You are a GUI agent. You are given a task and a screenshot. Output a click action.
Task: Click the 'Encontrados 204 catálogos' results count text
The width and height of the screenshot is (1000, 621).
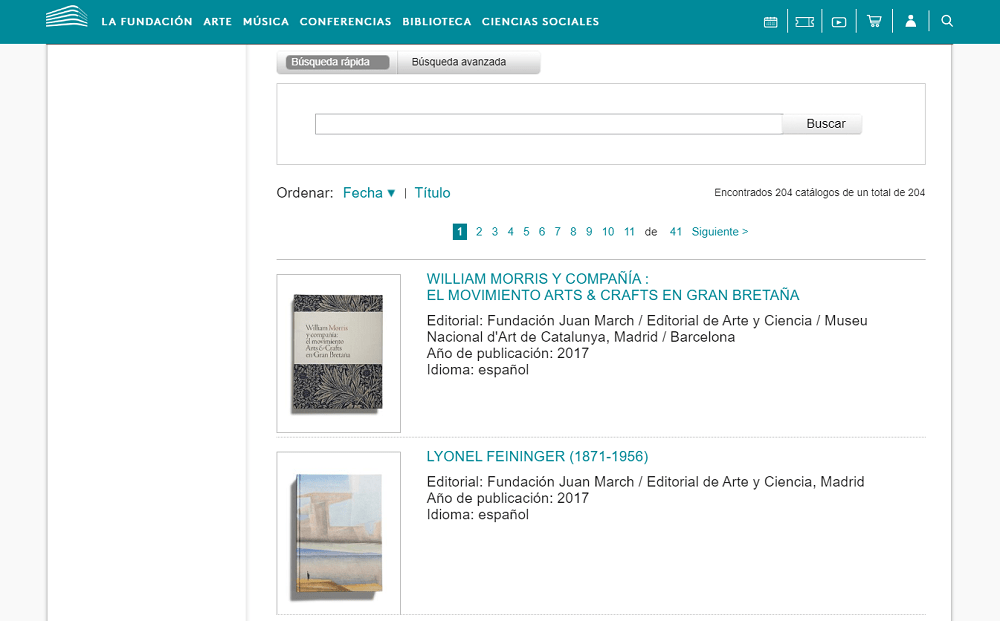click(820, 193)
